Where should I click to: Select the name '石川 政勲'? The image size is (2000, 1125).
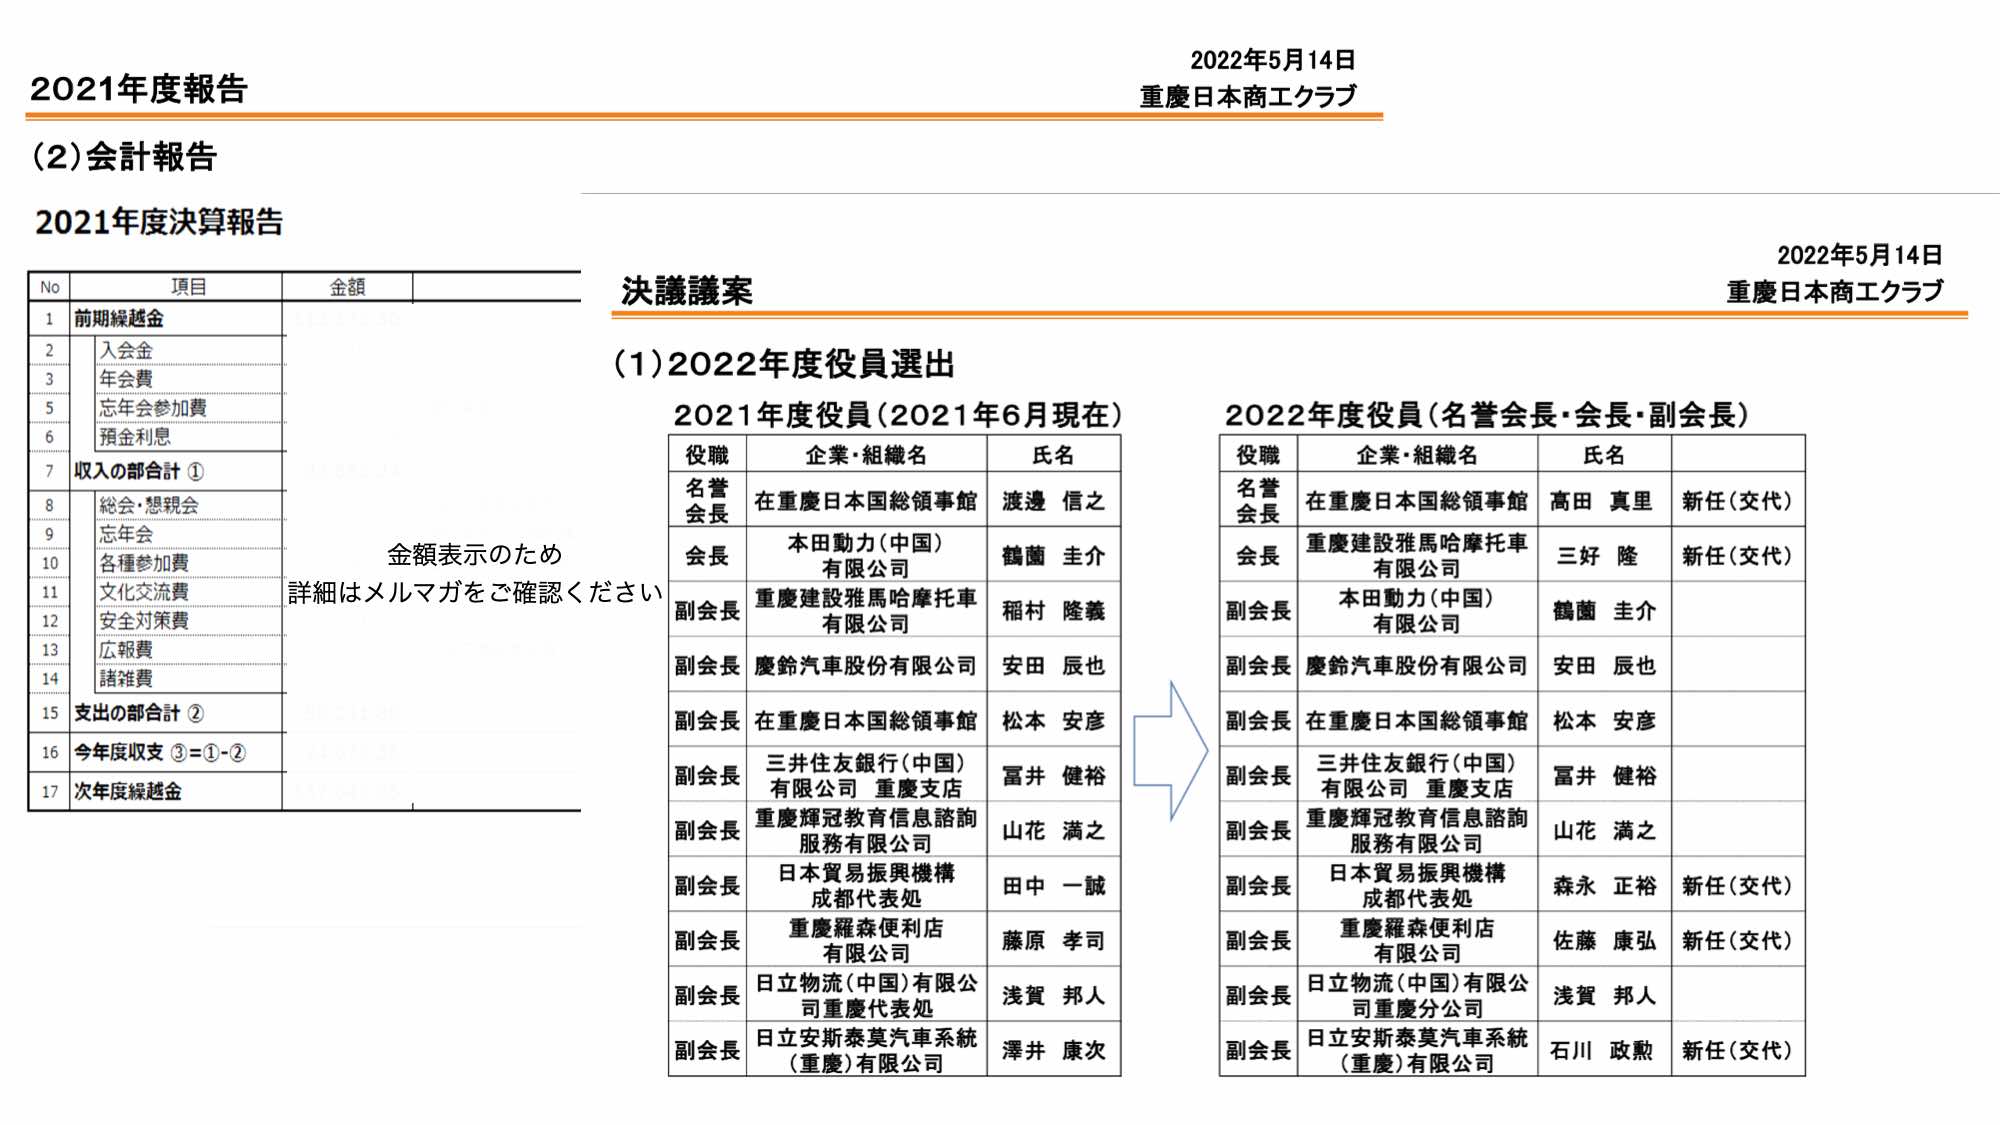coord(1601,1051)
